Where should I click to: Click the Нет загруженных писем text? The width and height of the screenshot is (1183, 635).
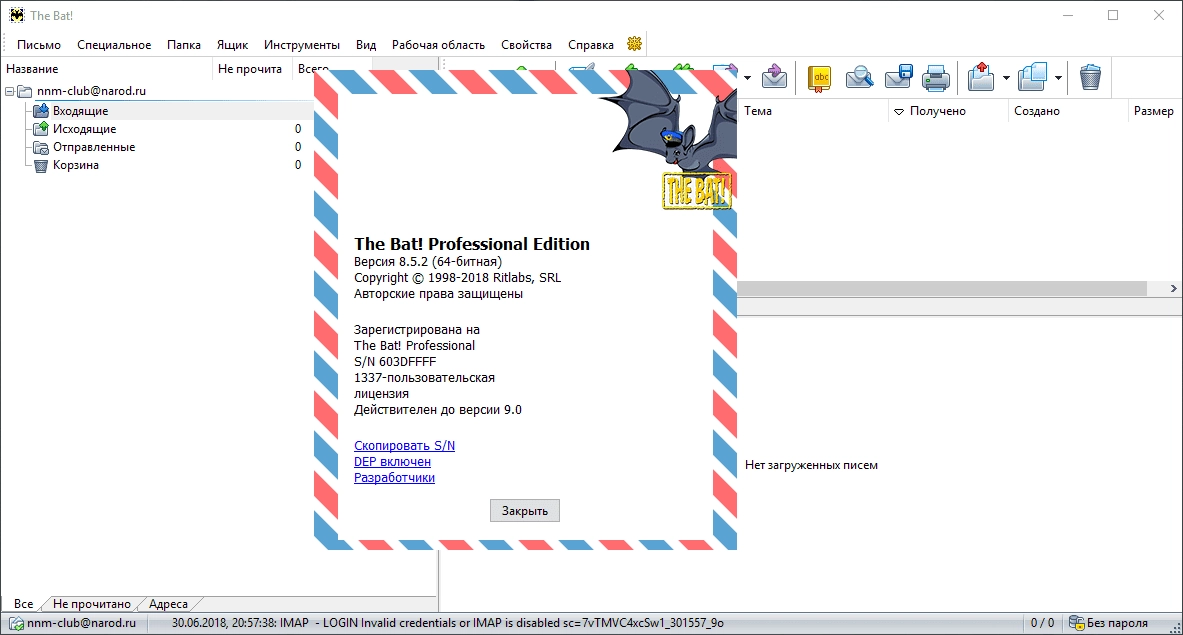pyautogui.click(x=811, y=465)
